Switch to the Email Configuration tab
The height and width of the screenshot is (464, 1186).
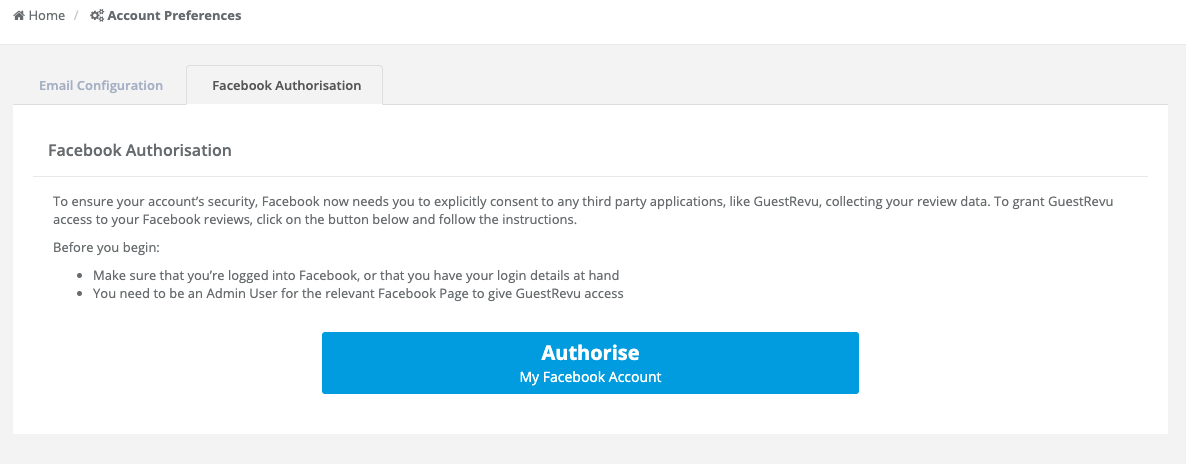101,86
